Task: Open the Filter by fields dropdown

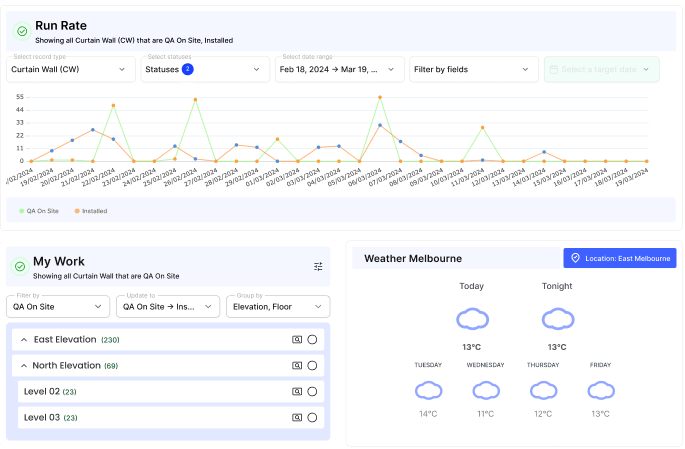Action: tap(474, 69)
